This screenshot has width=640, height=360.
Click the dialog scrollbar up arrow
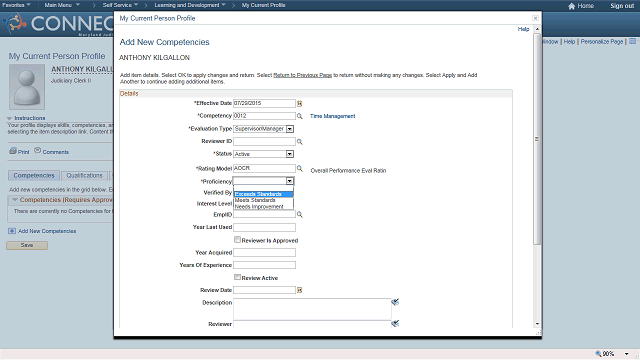click(537, 29)
